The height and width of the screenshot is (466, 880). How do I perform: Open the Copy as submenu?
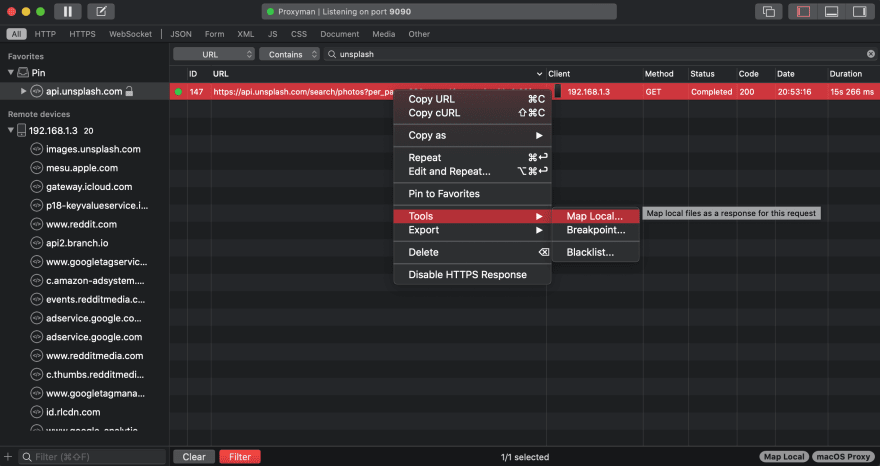pyautogui.click(x=473, y=135)
